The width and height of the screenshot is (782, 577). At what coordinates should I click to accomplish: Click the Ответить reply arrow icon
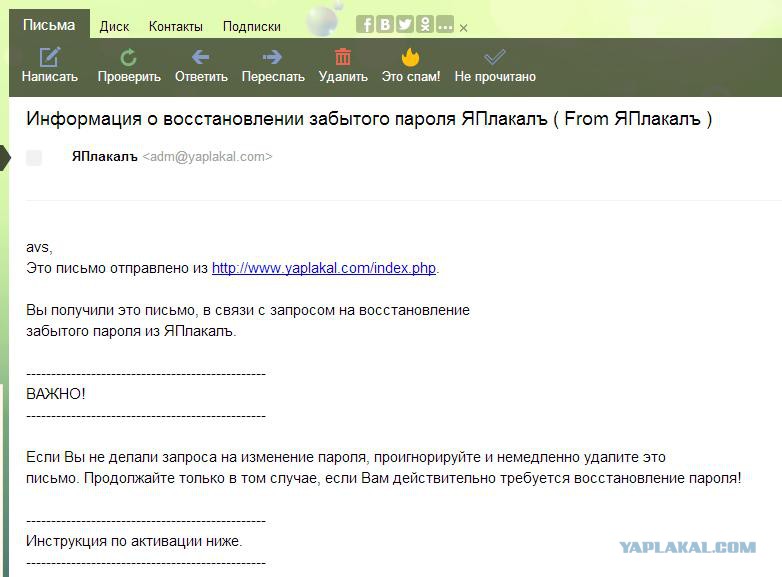200,57
